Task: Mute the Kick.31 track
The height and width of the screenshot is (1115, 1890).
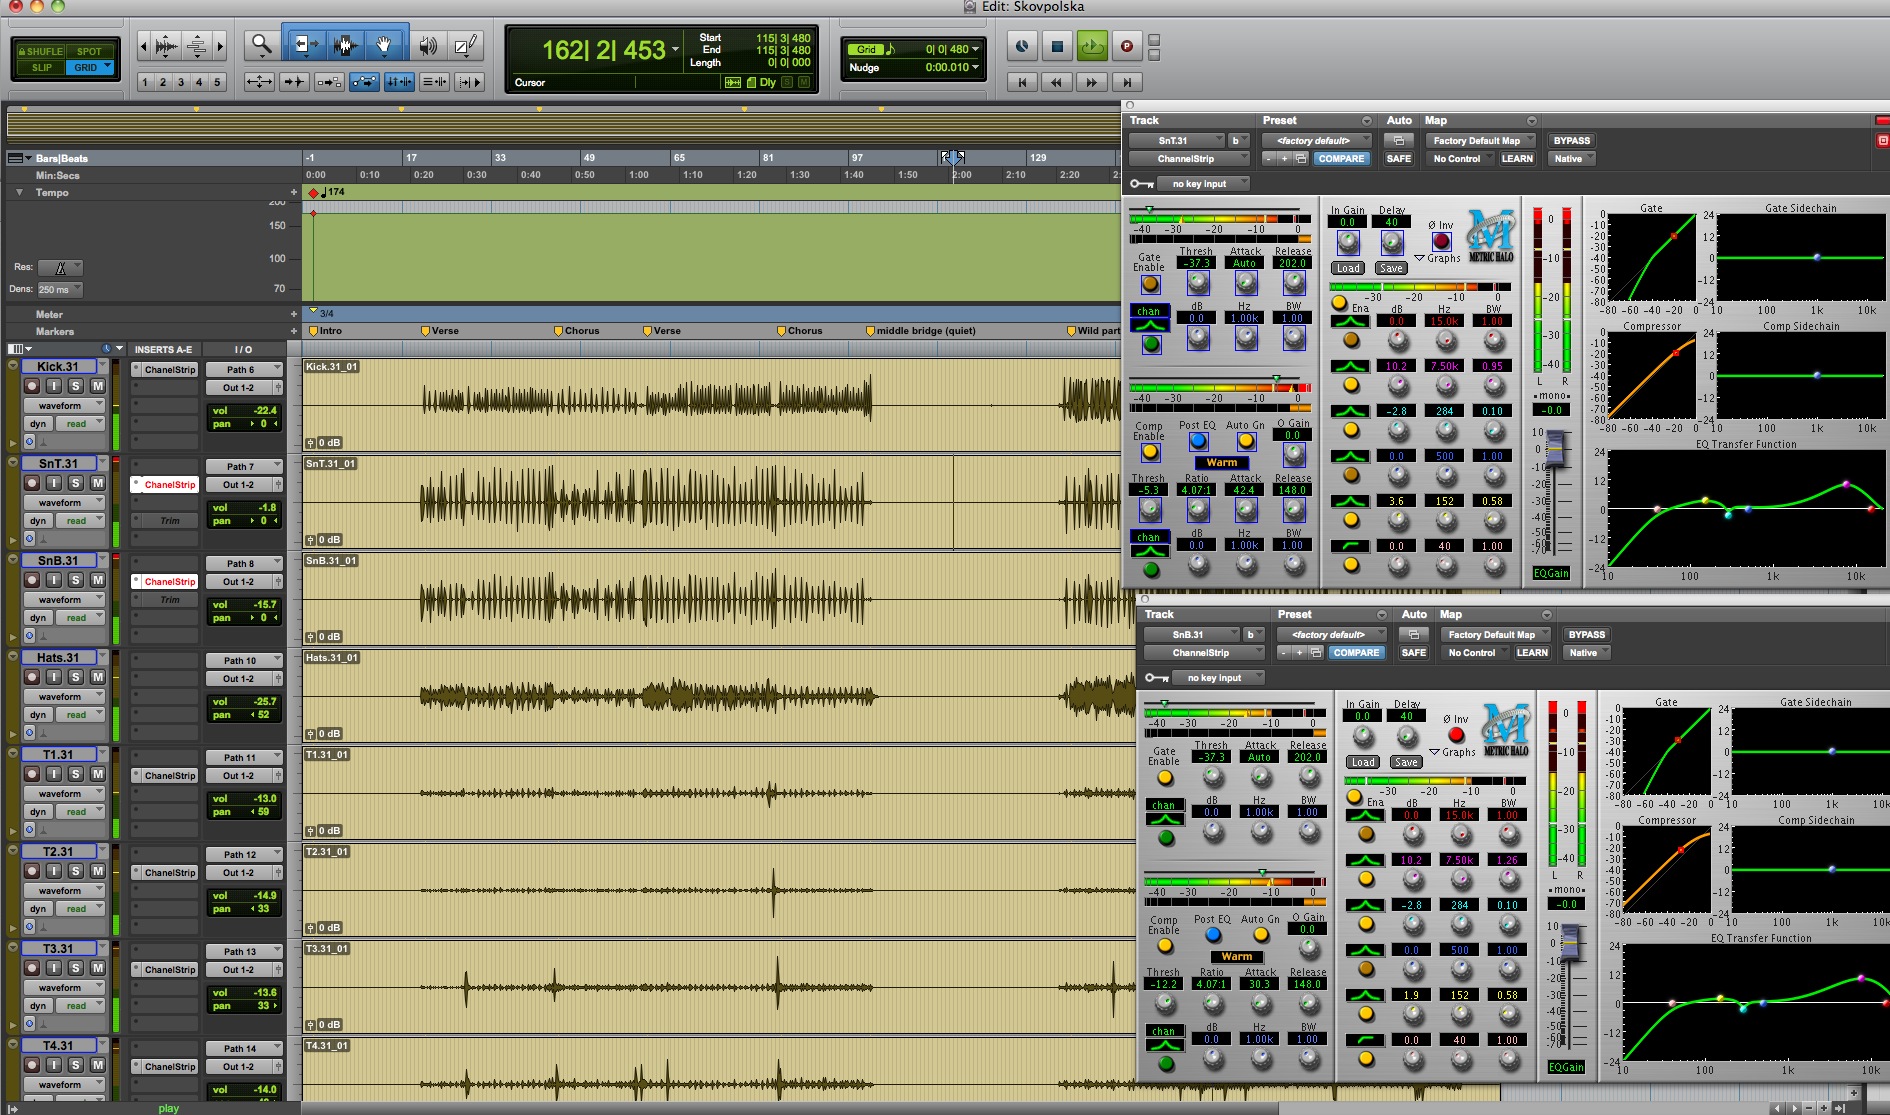Action: [x=97, y=386]
